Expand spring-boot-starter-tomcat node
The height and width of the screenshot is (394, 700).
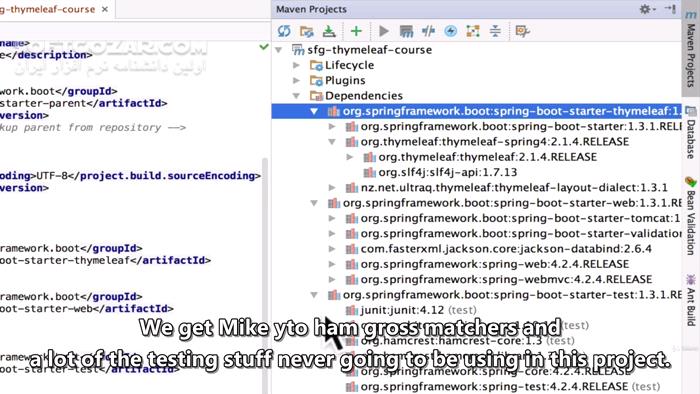pos(332,218)
